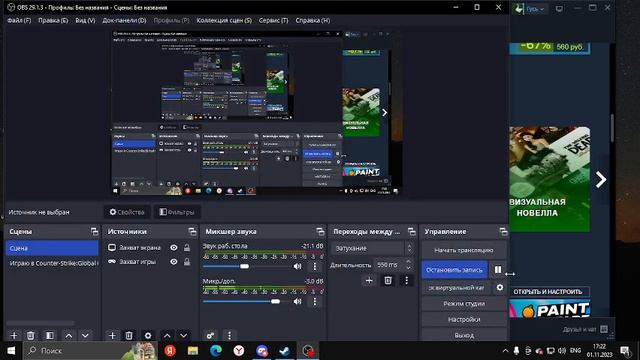This screenshot has height=360, width=640.
Task: Add a new source with plus icon
Action: tap(112, 336)
